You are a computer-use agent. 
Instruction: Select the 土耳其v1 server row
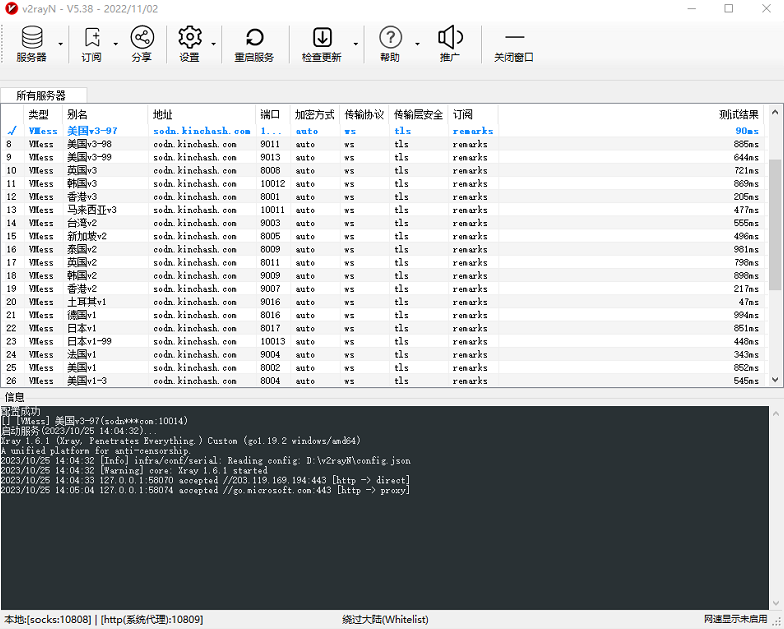coord(382,302)
